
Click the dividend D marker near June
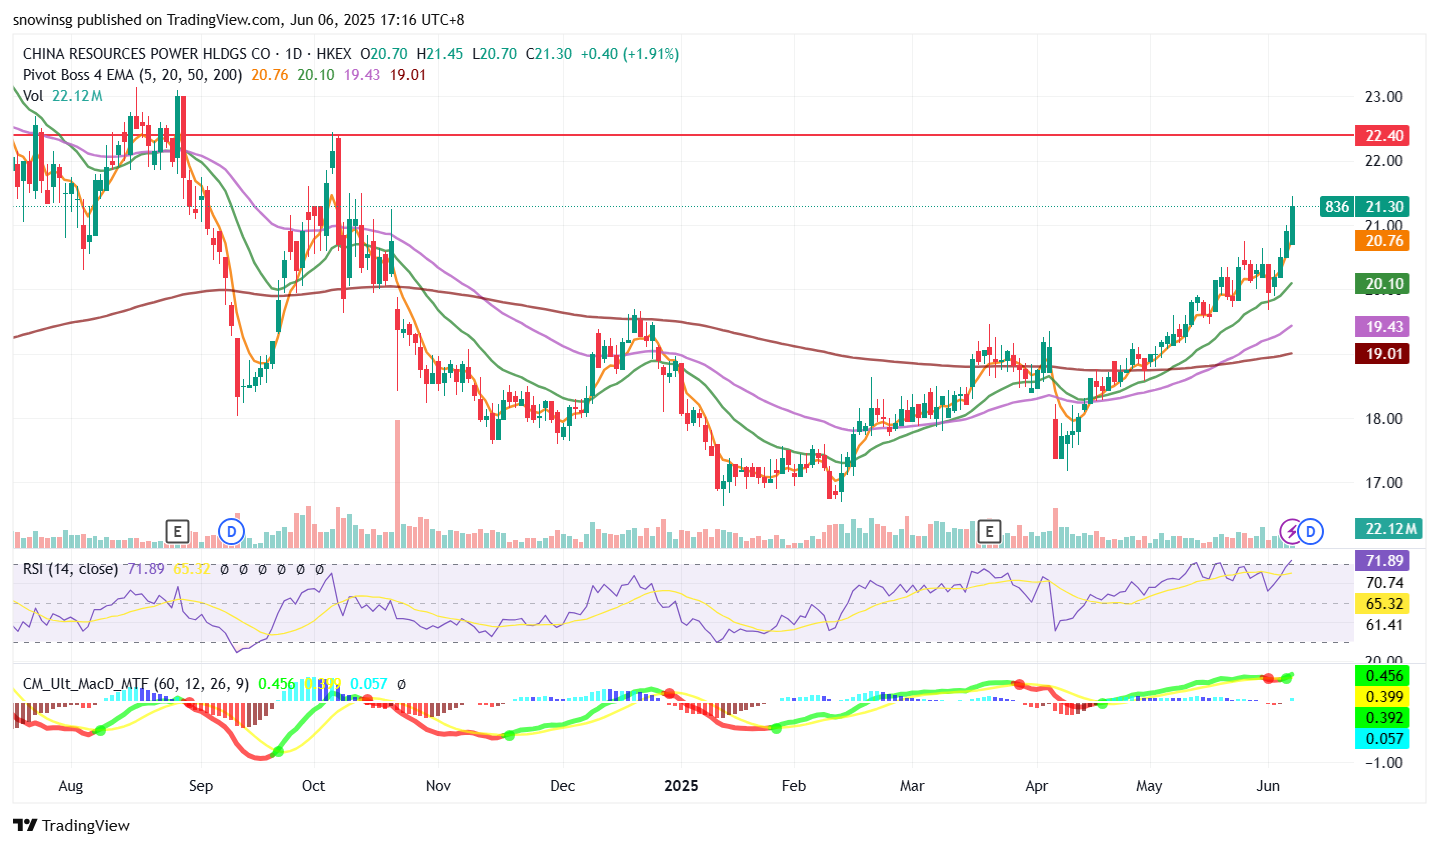pos(1312,531)
